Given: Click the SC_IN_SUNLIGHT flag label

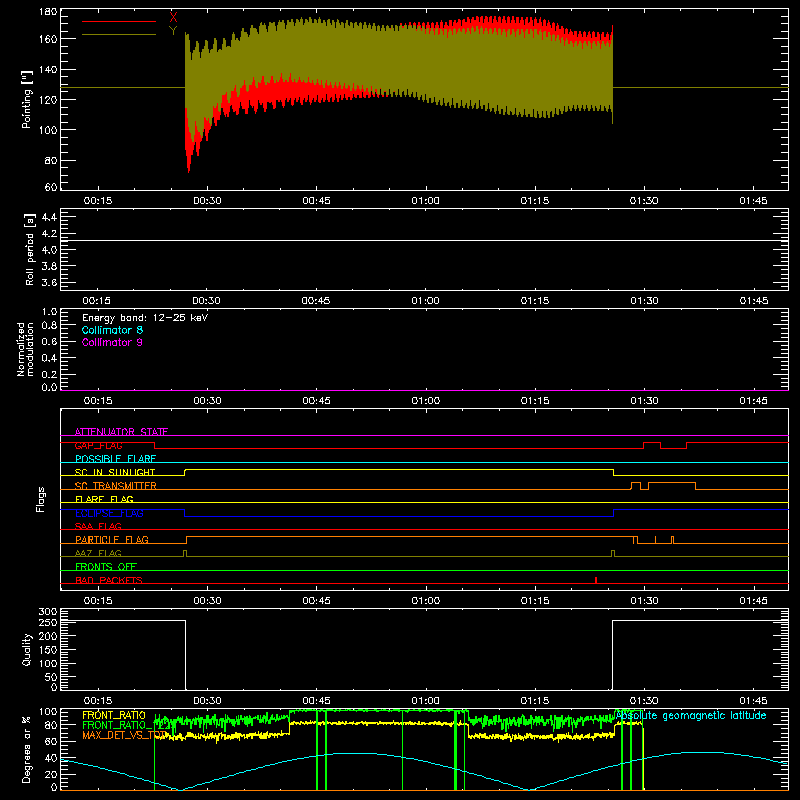Looking at the screenshot, I should click(115, 472).
